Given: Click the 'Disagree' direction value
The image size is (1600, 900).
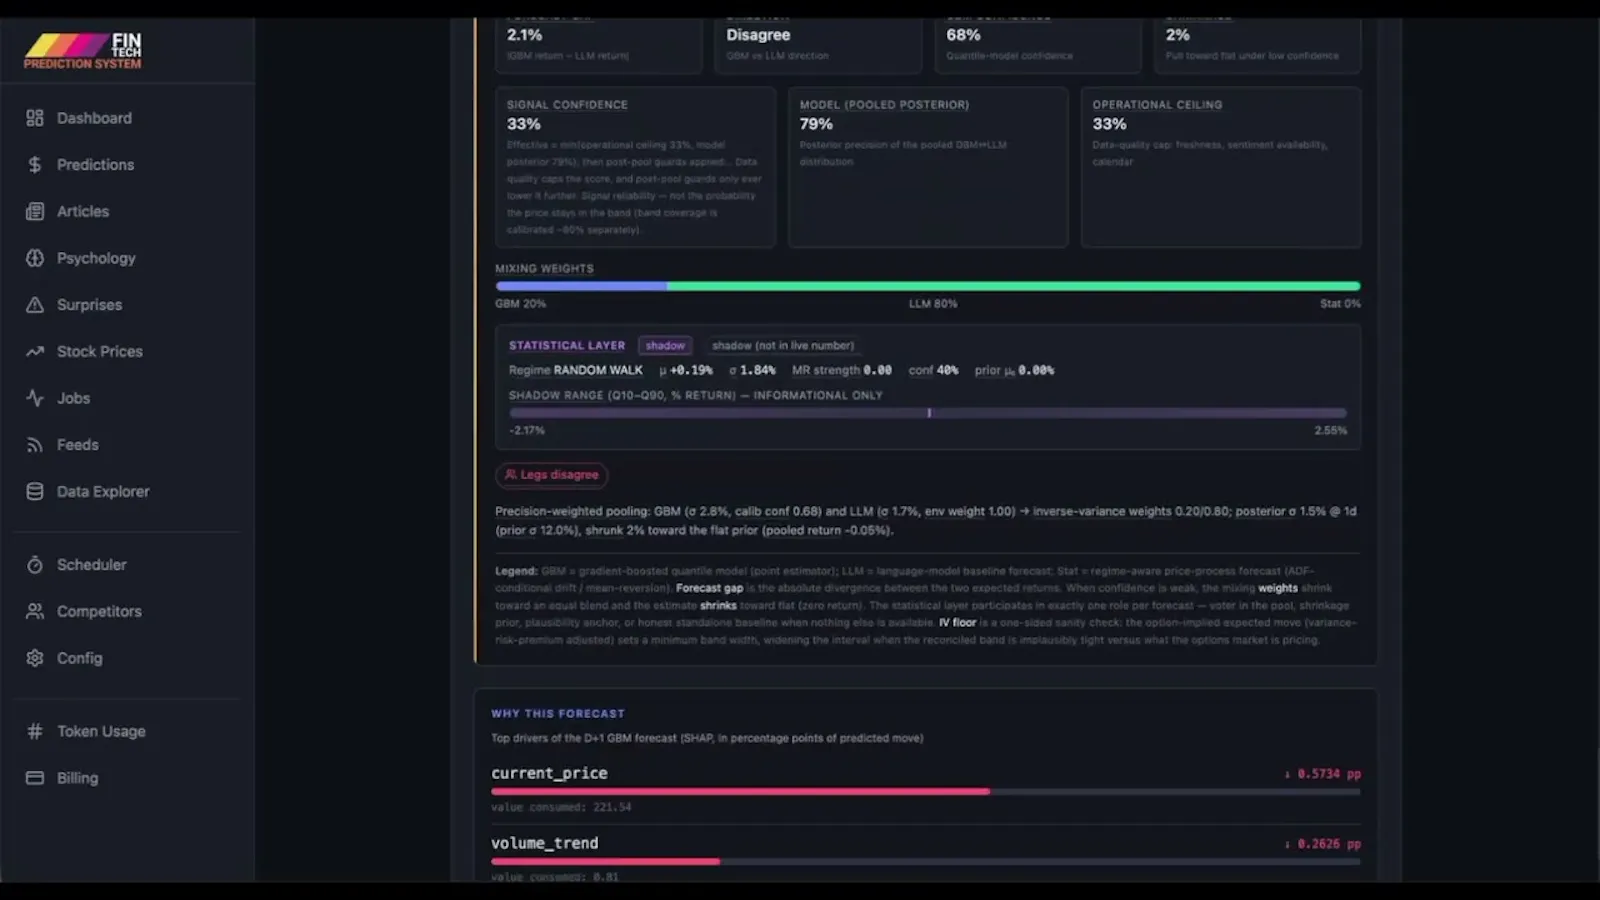Looking at the screenshot, I should (x=758, y=35).
